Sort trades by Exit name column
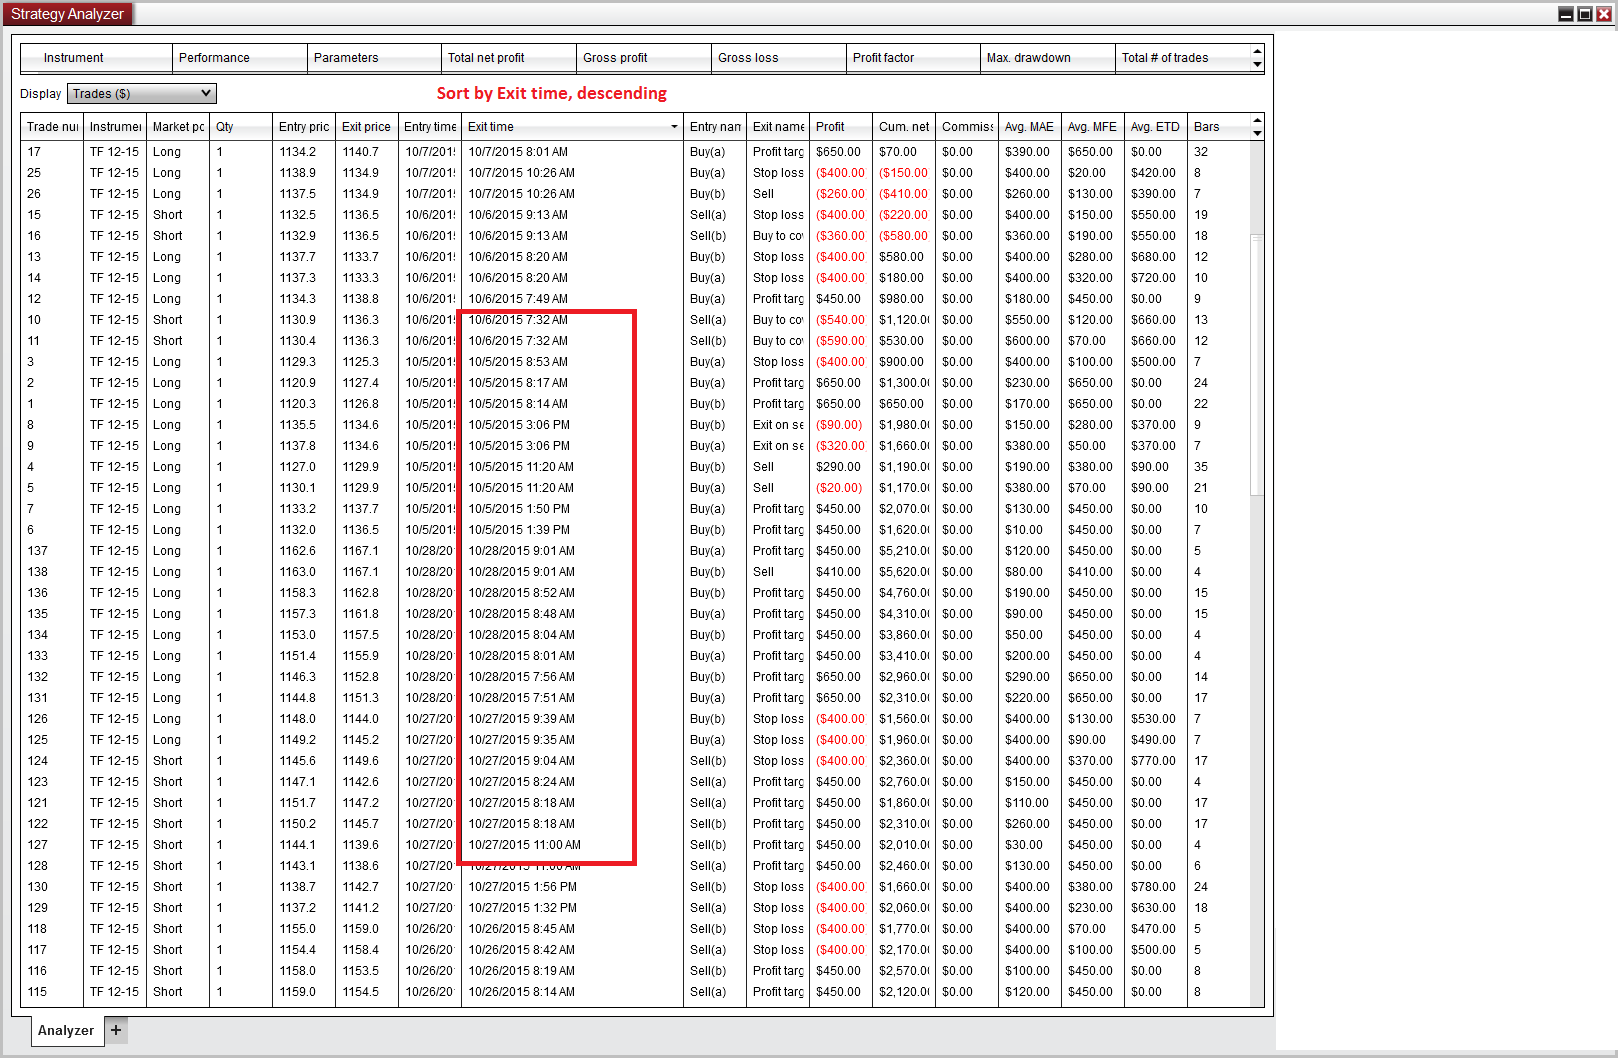This screenshot has height=1058, width=1618. pos(778,127)
